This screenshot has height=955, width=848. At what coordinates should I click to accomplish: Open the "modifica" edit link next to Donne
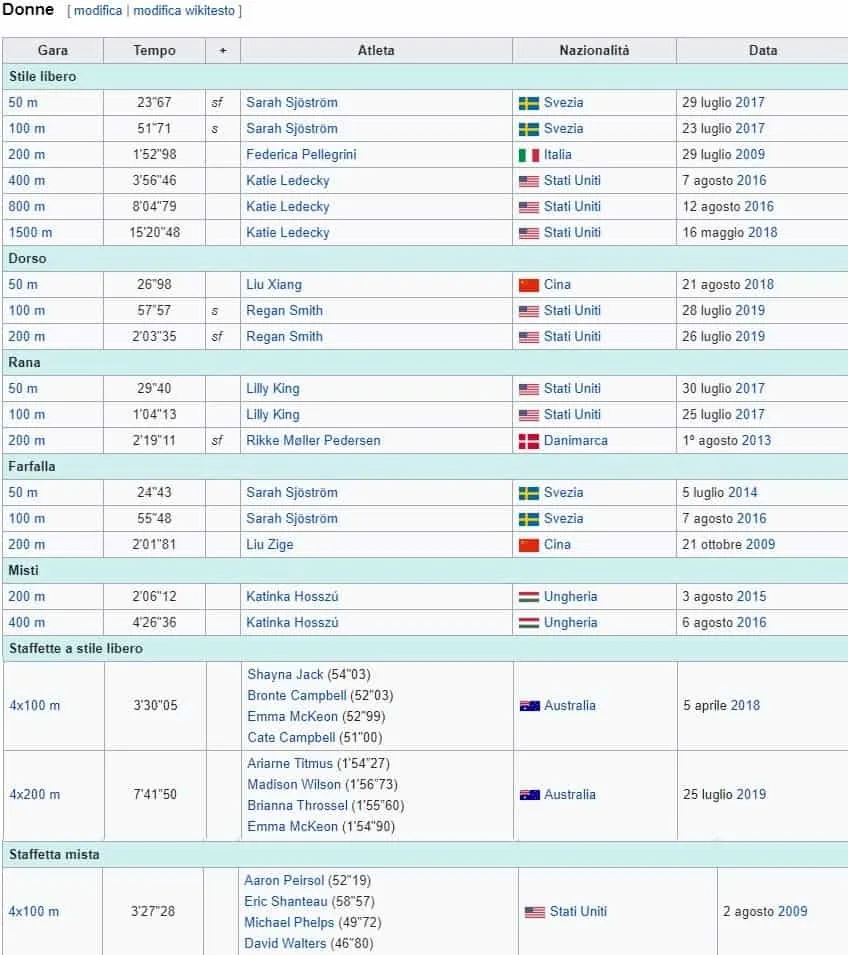[98, 11]
